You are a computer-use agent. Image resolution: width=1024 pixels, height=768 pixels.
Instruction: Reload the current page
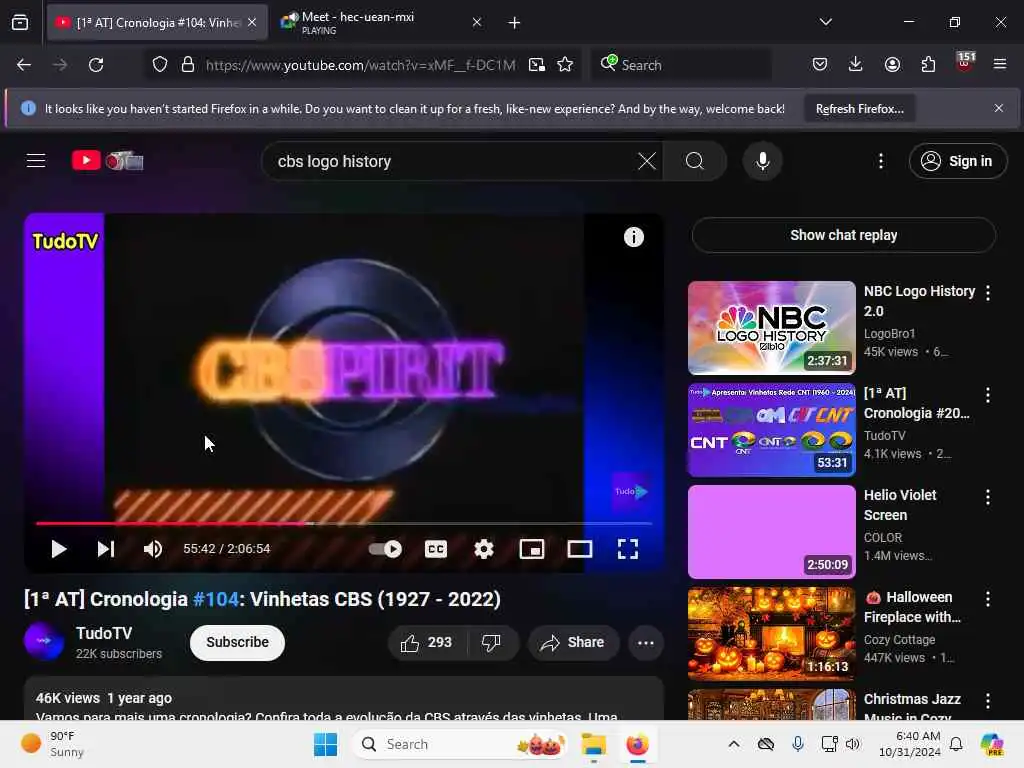point(96,65)
